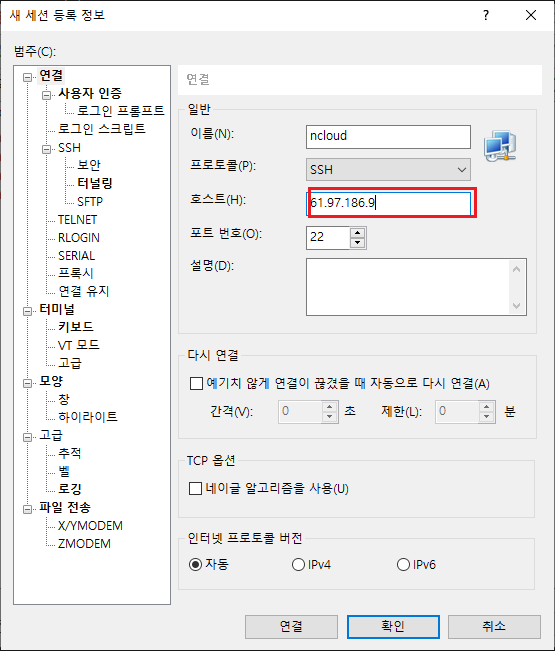Click the session computer icon
Viewport: 555px width, 651px height.
[500, 146]
